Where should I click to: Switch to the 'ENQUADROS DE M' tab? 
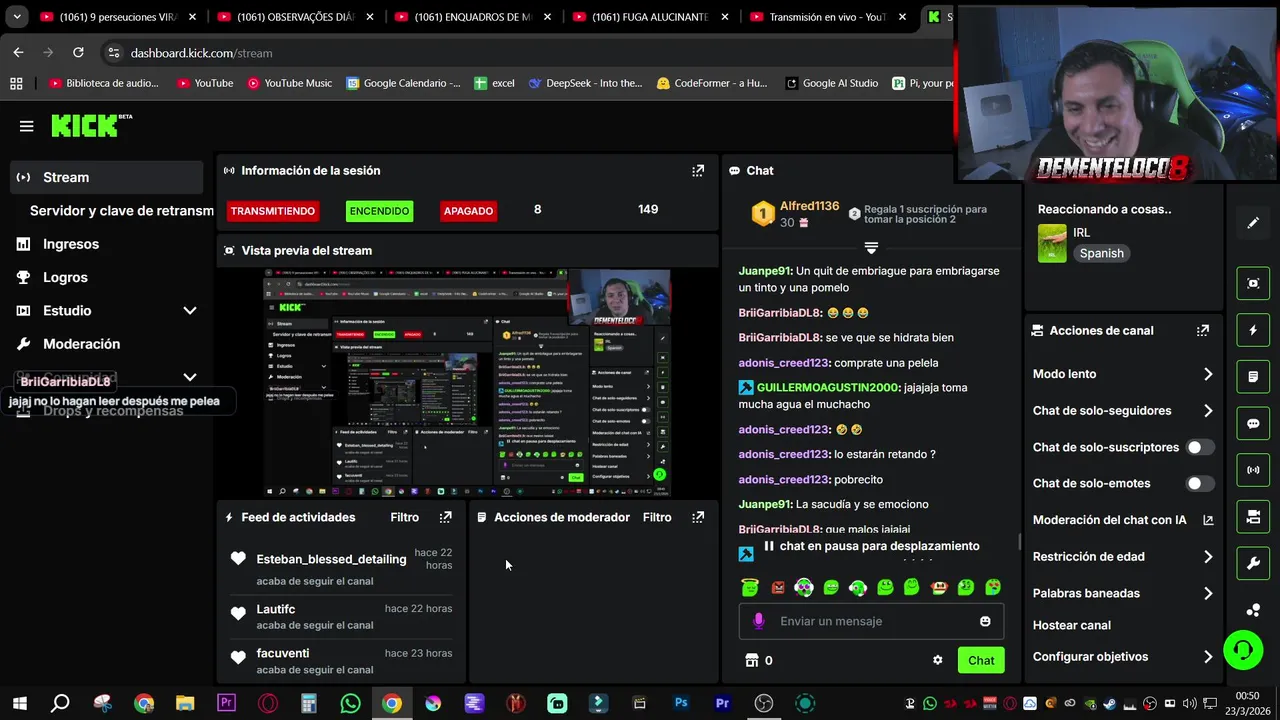point(472,17)
